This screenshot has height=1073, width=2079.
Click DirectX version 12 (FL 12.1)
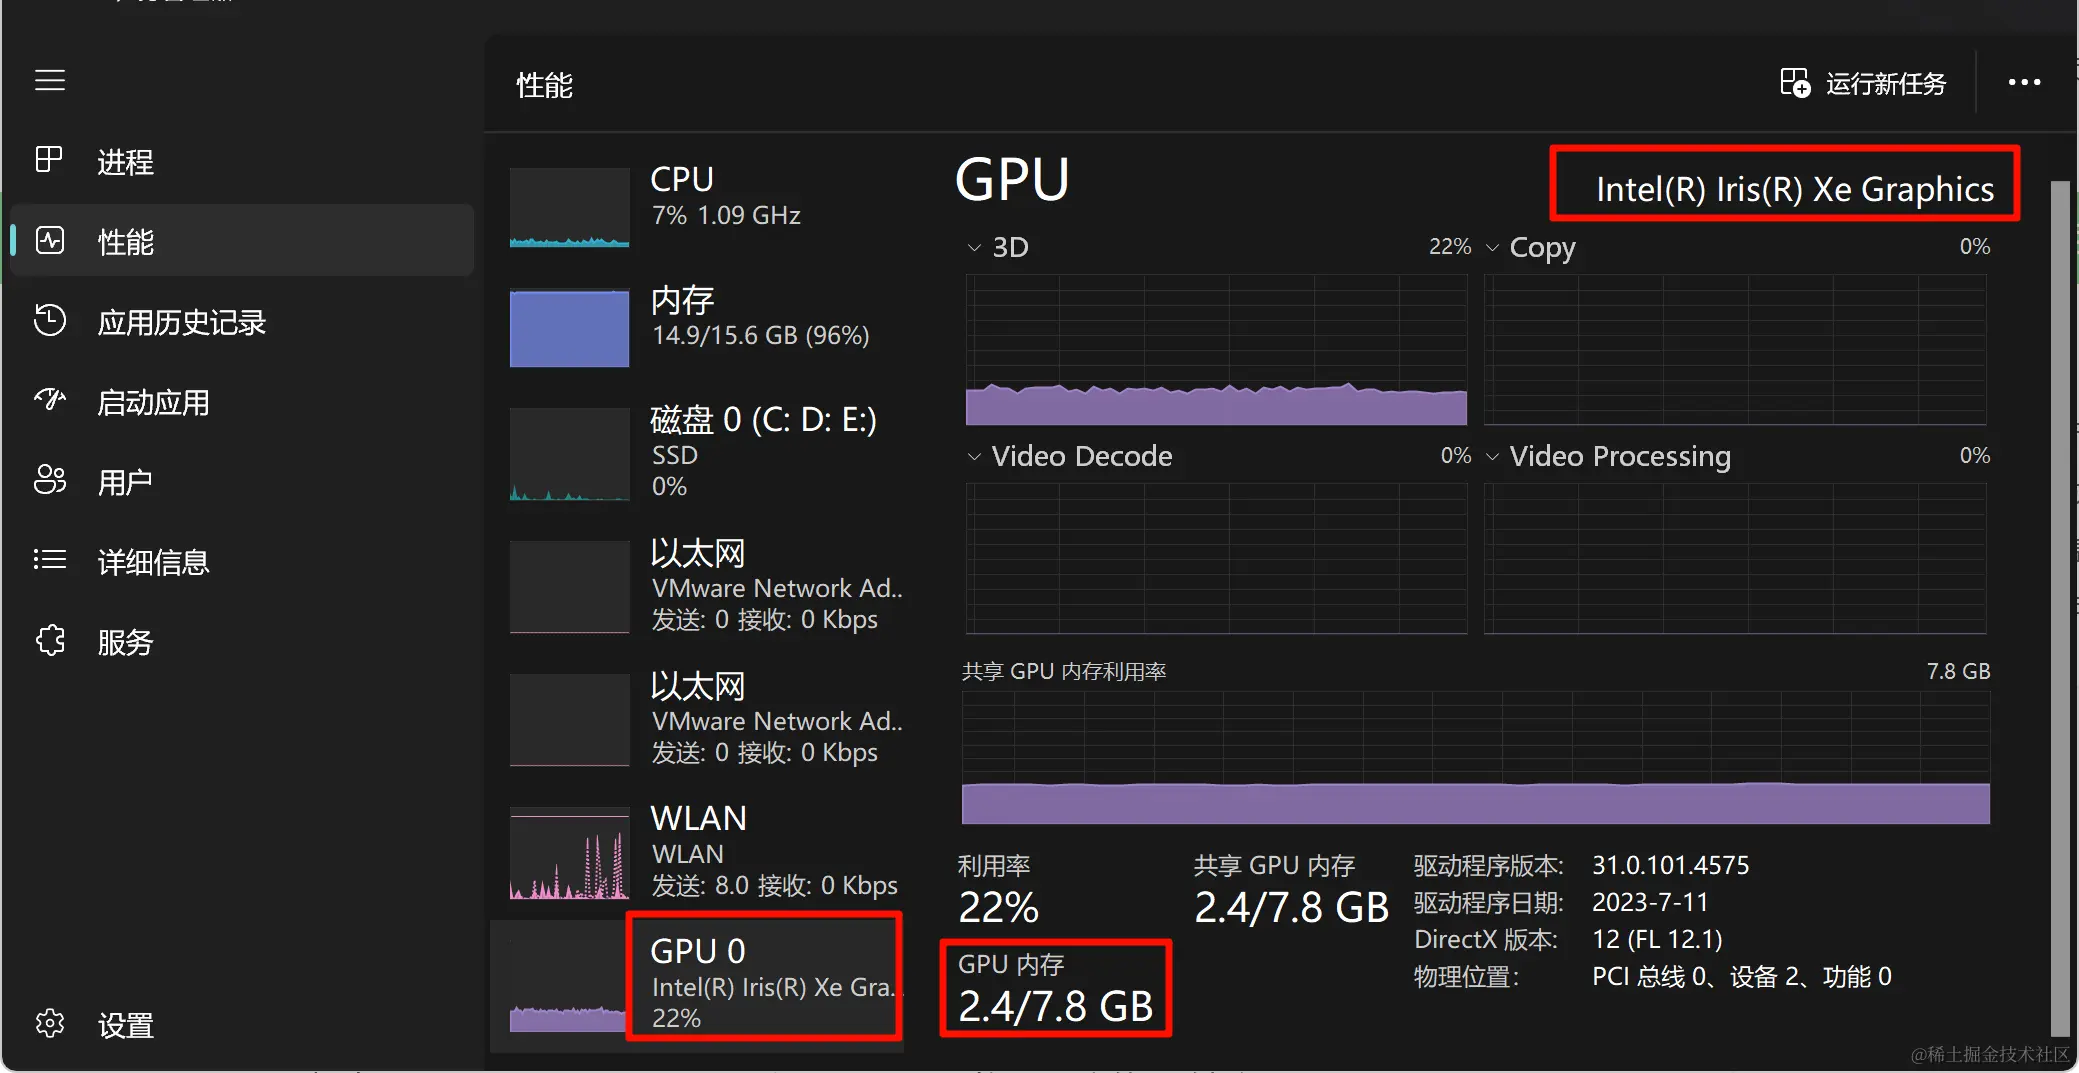(x=1657, y=939)
